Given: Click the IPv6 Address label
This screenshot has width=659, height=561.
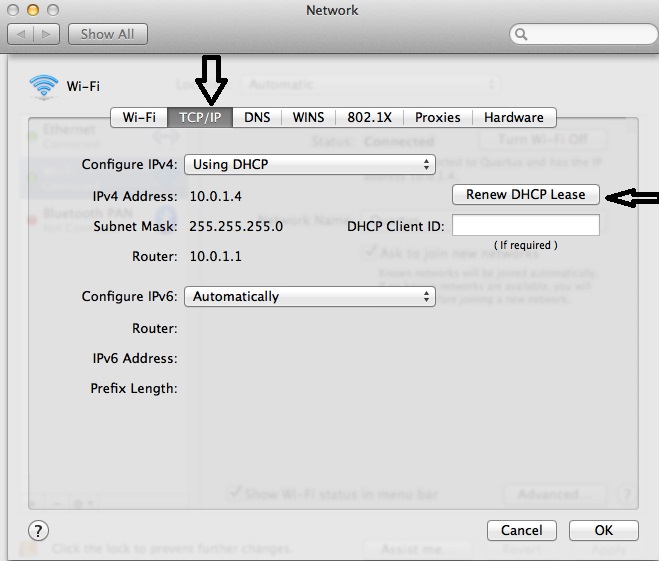Looking at the screenshot, I should [x=135, y=358].
